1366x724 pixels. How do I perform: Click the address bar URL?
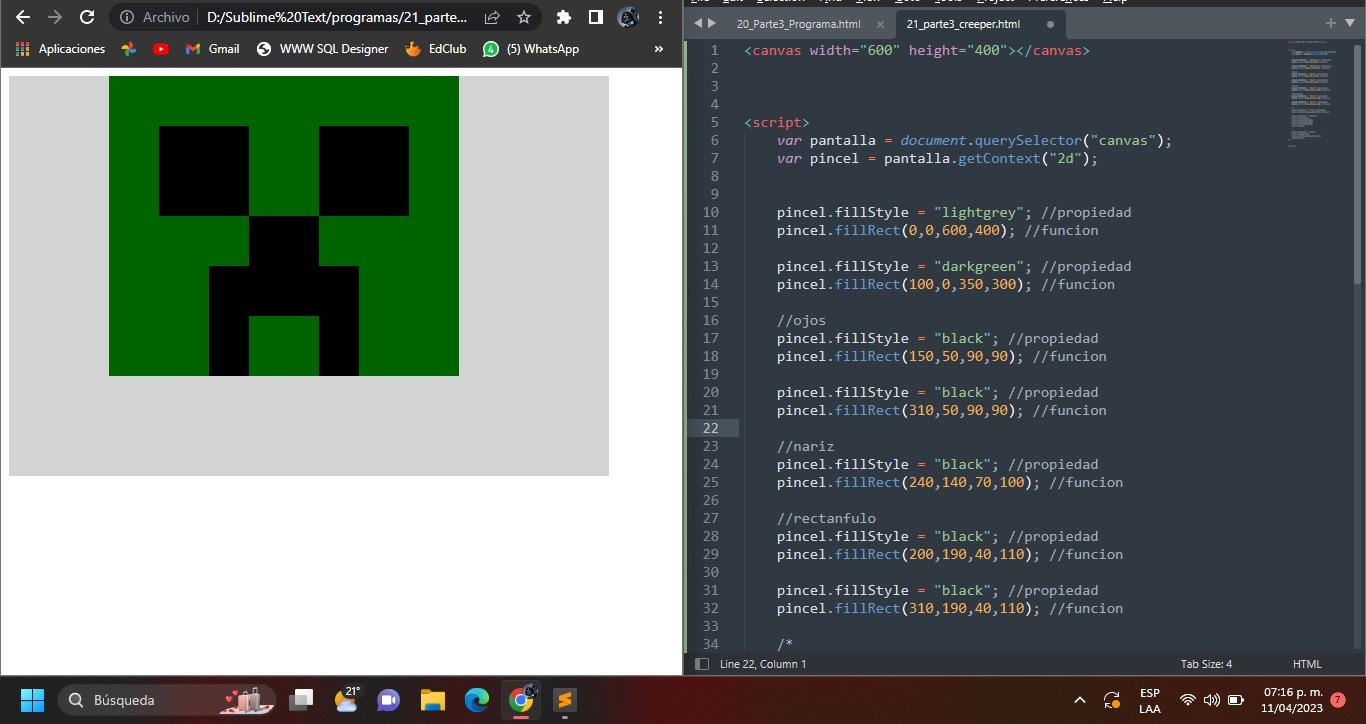point(337,17)
